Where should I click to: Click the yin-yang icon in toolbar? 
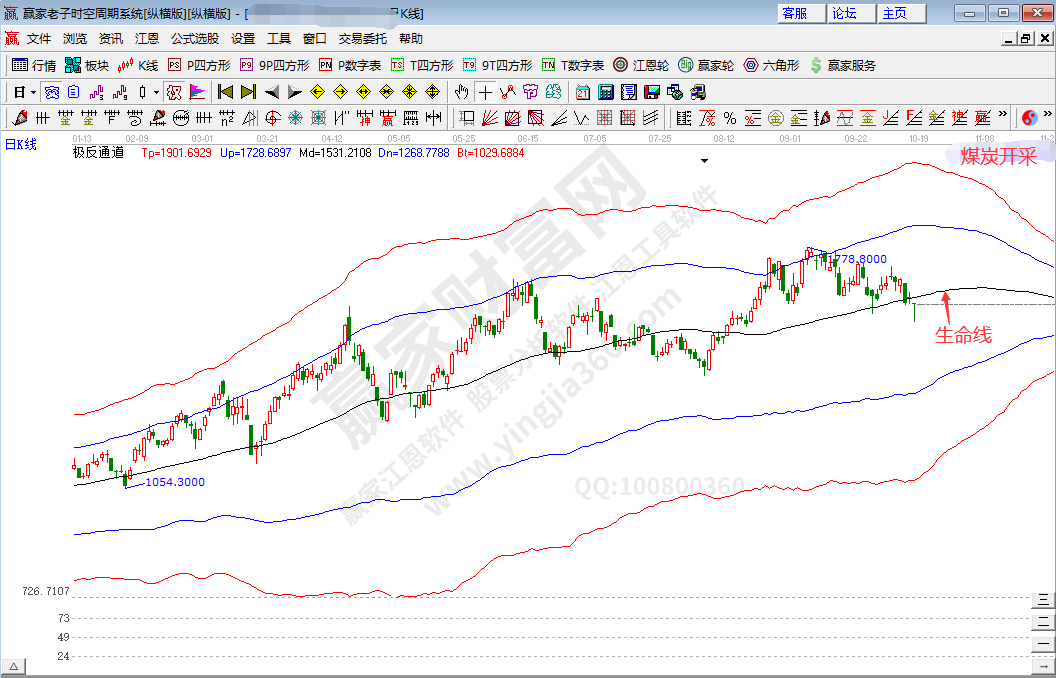pos(1030,118)
